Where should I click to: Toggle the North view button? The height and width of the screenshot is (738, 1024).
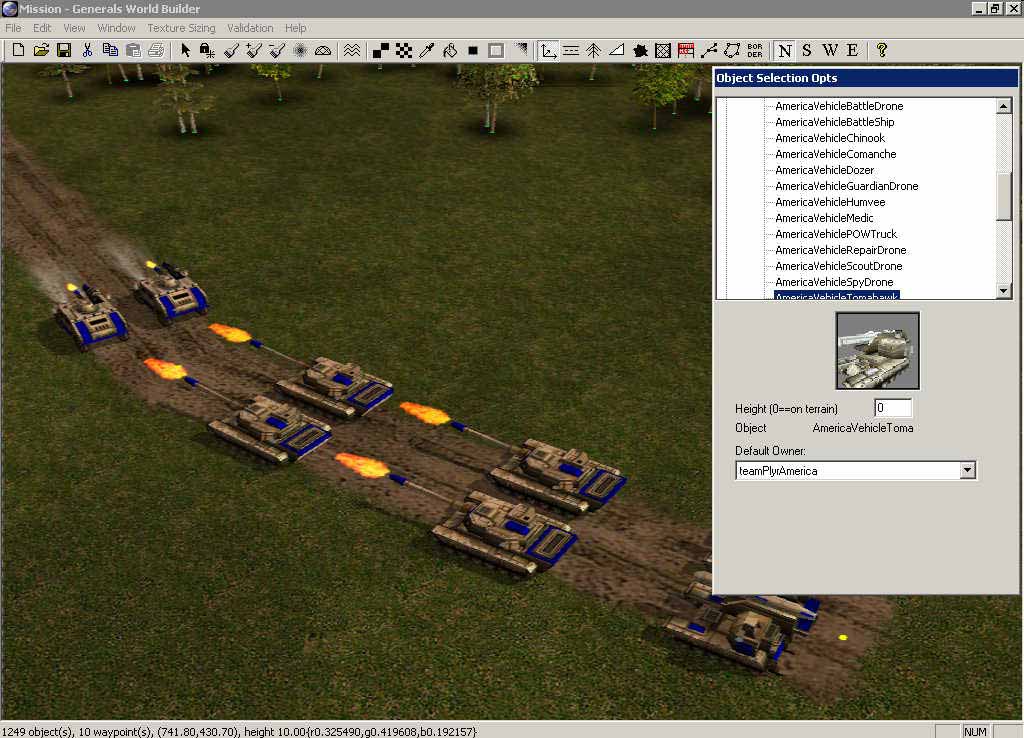785,50
